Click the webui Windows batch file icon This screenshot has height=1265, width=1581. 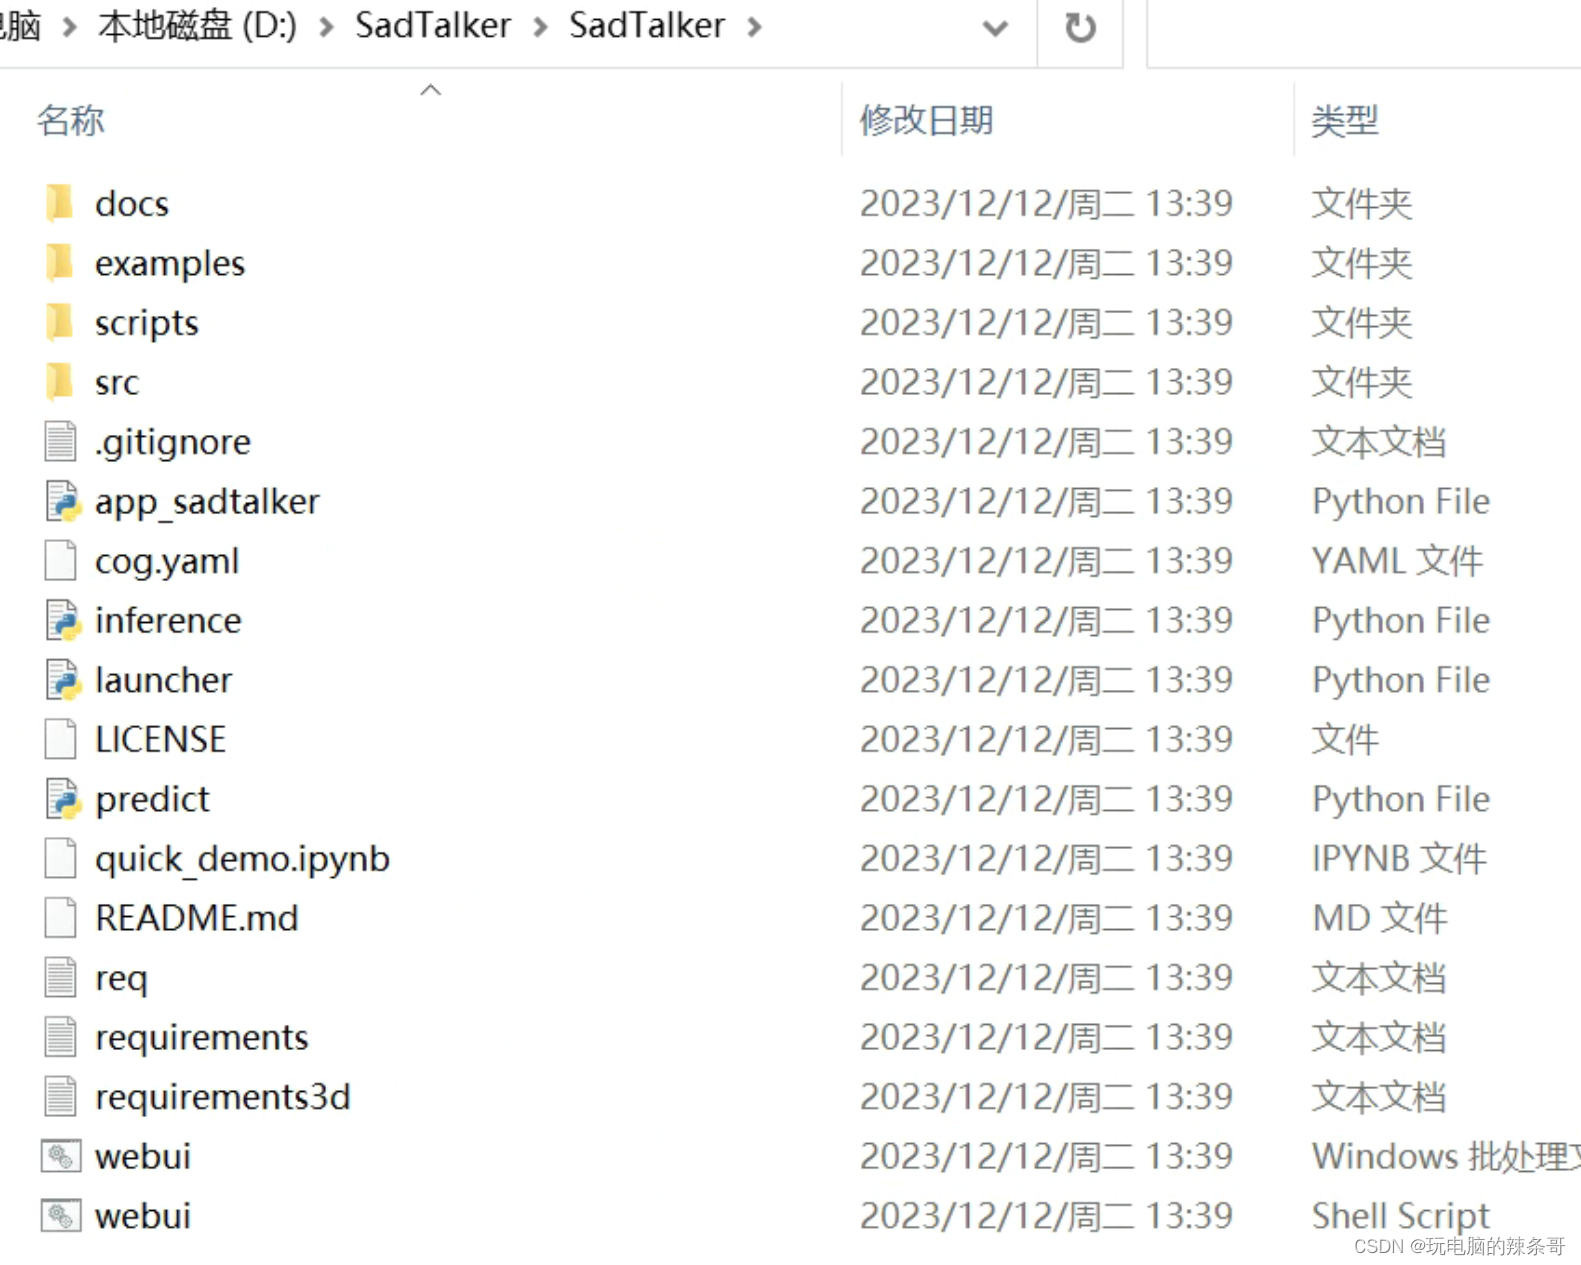tap(61, 1156)
